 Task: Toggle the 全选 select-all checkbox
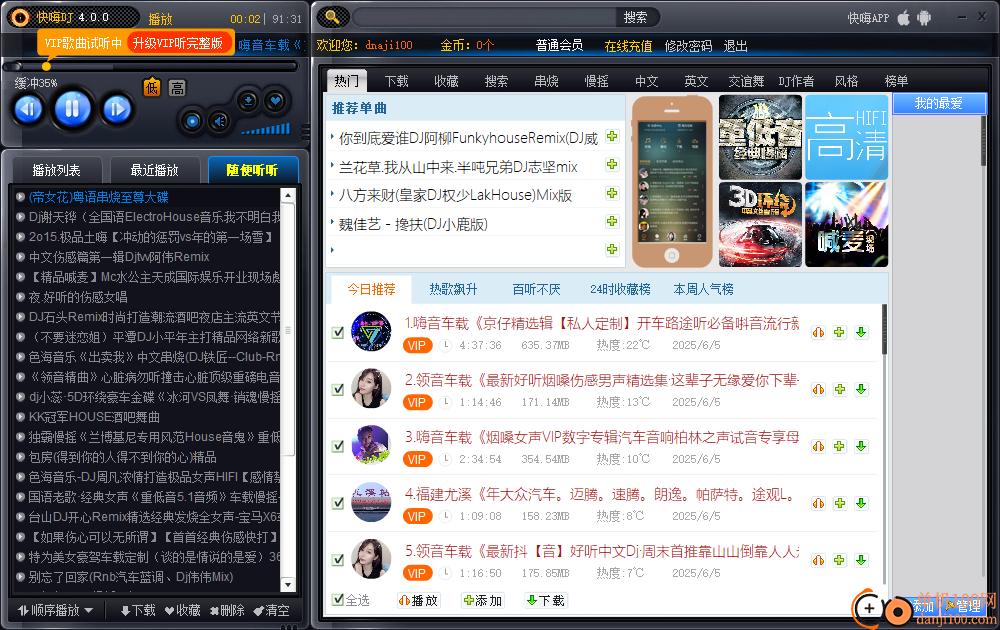[338, 599]
